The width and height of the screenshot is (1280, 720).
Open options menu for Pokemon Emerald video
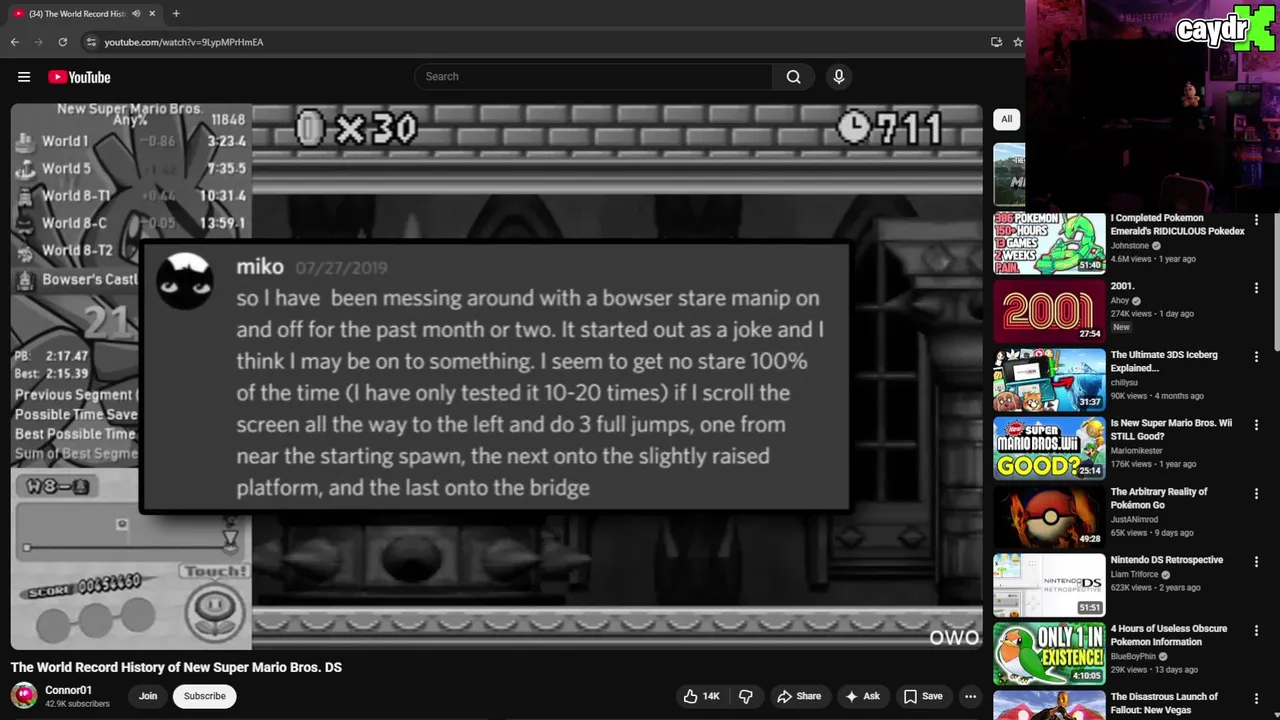pyautogui.click(x=1256, y=220)
